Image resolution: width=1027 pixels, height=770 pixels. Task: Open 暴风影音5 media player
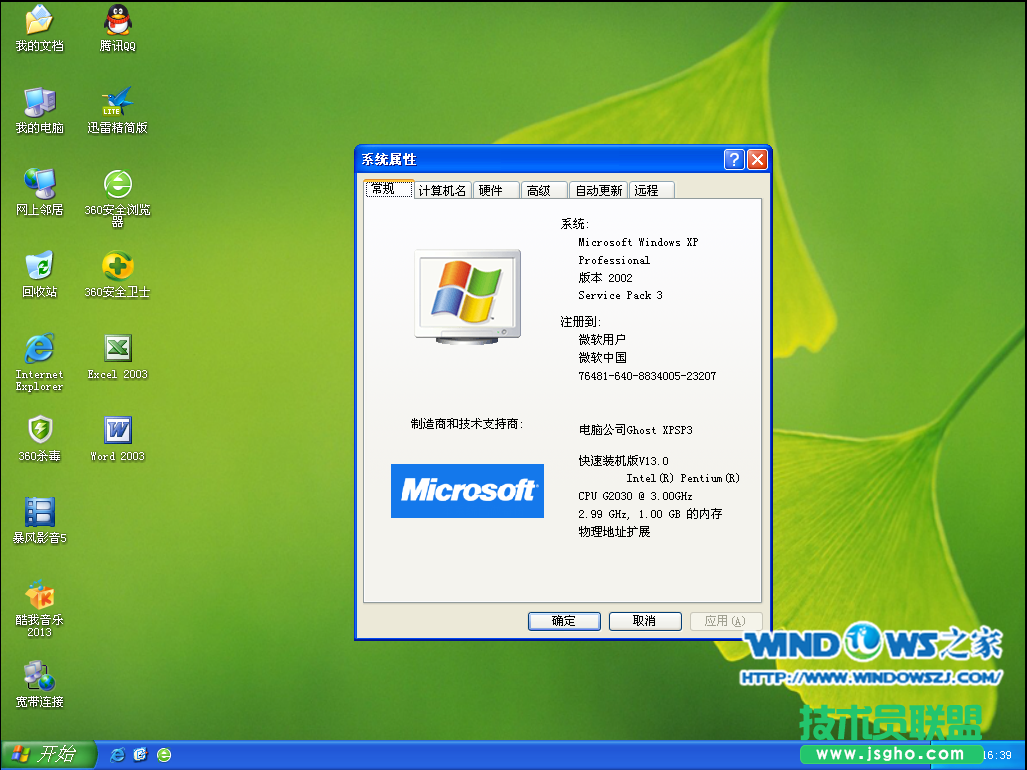tap(39, 512)
